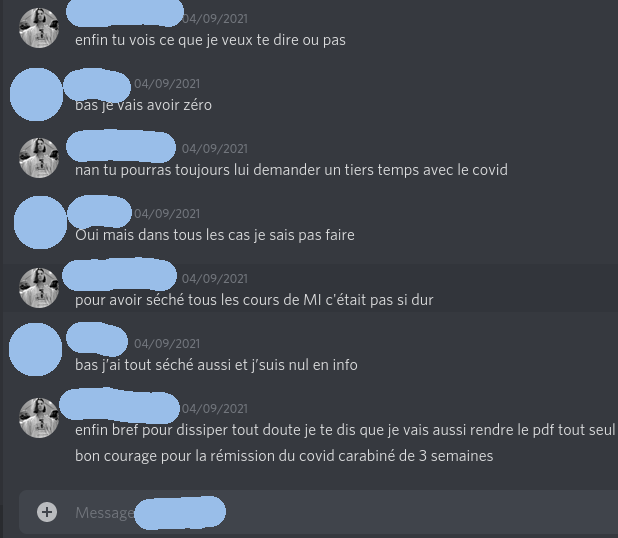Click blurred avatar beside 'bas je vais avoir zéro'

[x=36, y=94]
